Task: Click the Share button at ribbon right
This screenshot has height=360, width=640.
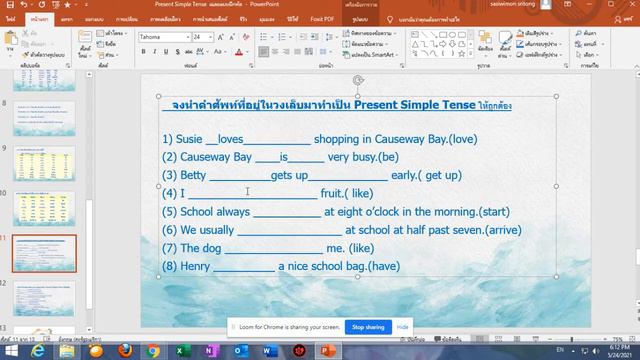Action: coord(624,19)
